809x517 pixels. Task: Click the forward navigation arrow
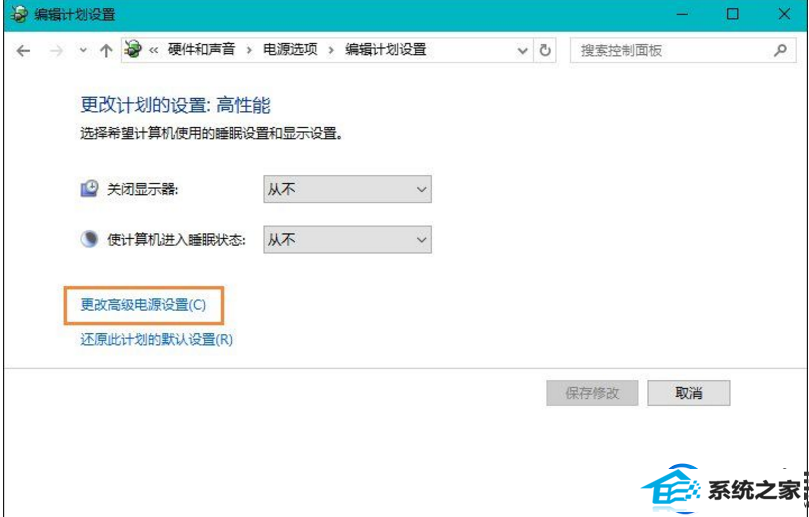56,51
